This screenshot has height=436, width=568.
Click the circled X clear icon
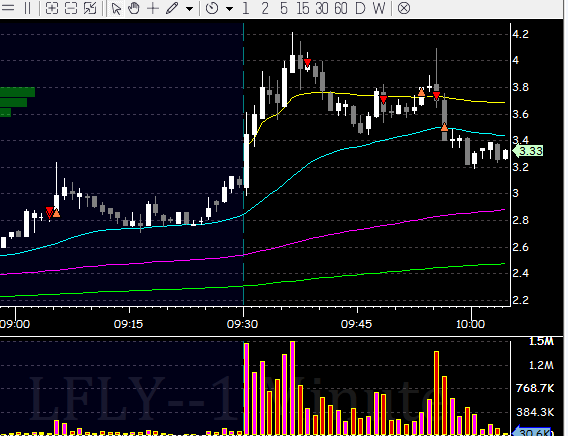pos(404,8)
